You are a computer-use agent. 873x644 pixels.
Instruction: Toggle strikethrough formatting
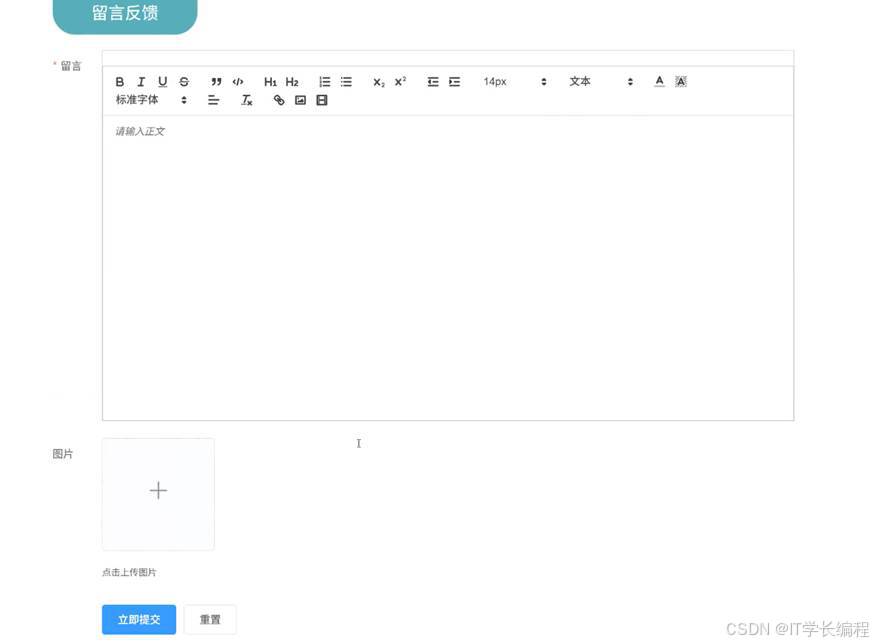pyautogui.click(x=184, y=82)
